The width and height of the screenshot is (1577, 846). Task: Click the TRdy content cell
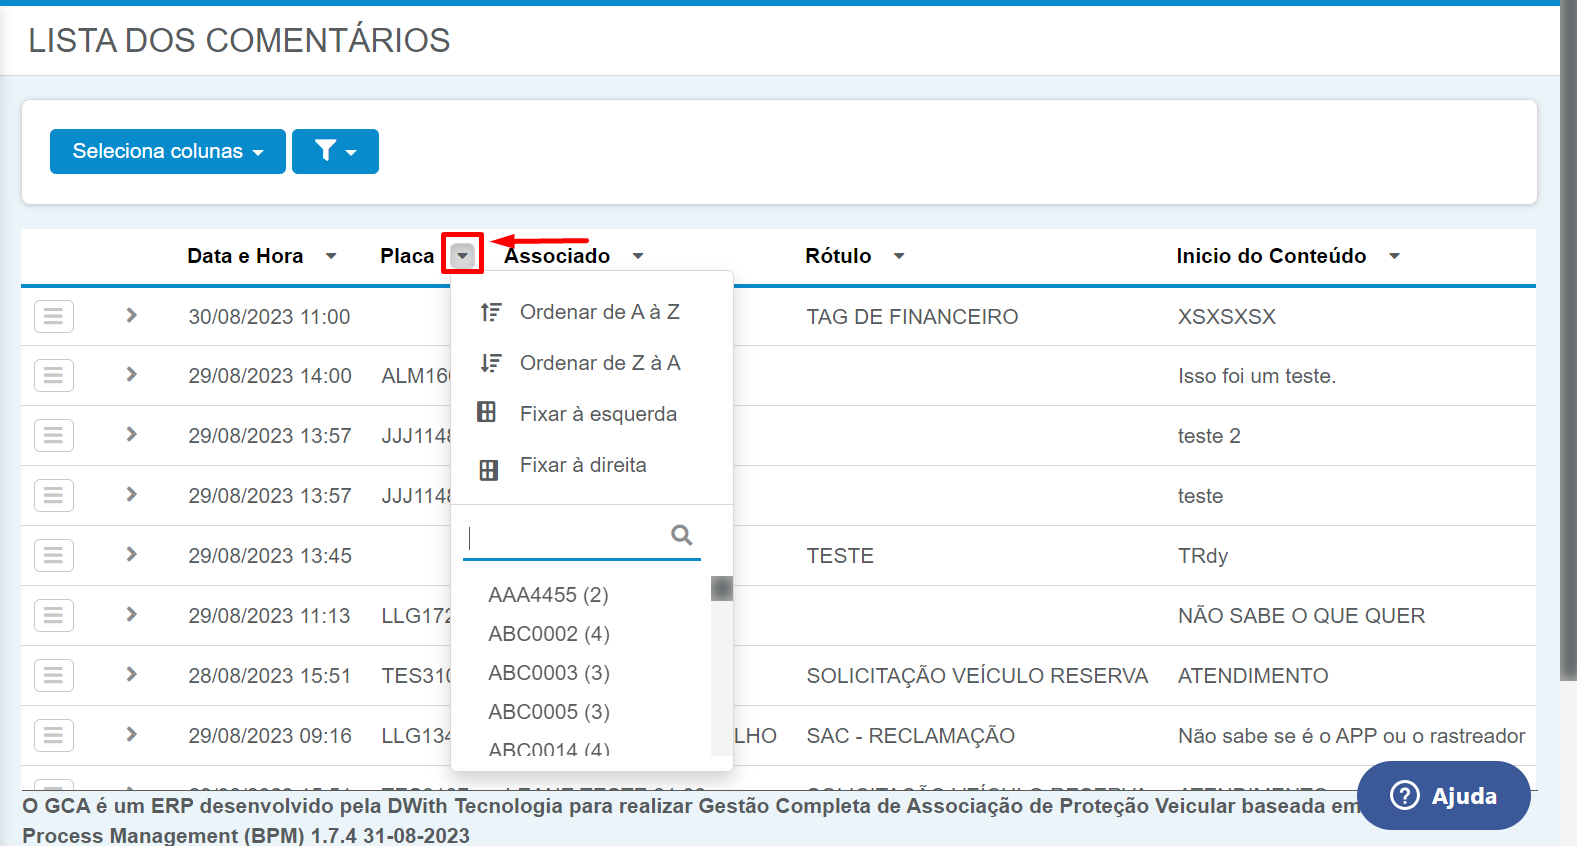(x=1203, y=556)
